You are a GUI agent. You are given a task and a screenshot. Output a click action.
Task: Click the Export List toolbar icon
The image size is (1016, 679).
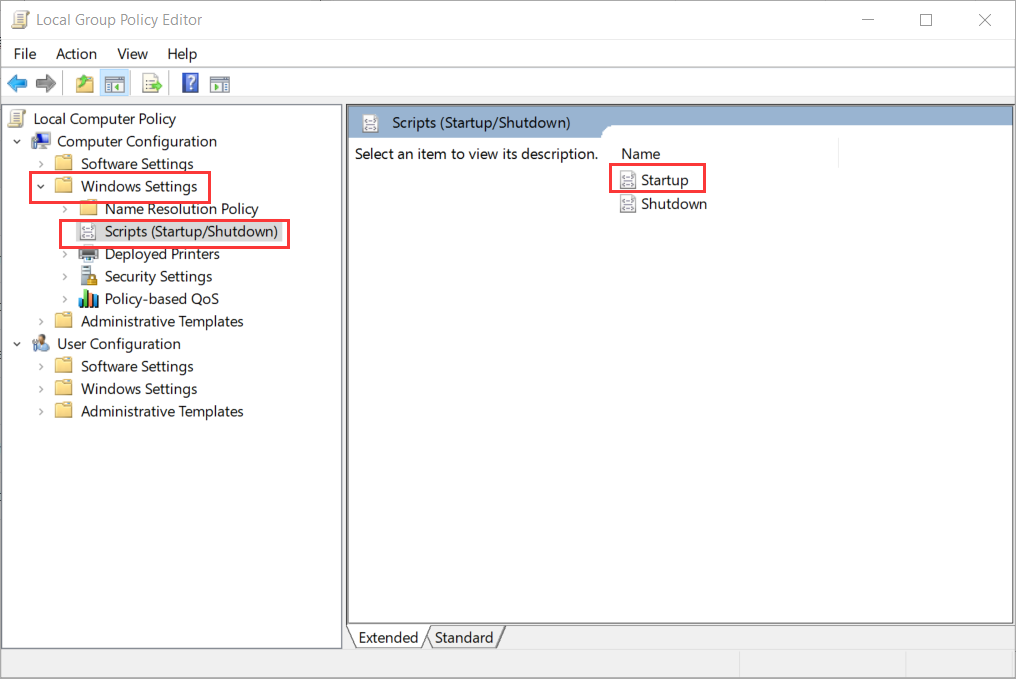152,84
